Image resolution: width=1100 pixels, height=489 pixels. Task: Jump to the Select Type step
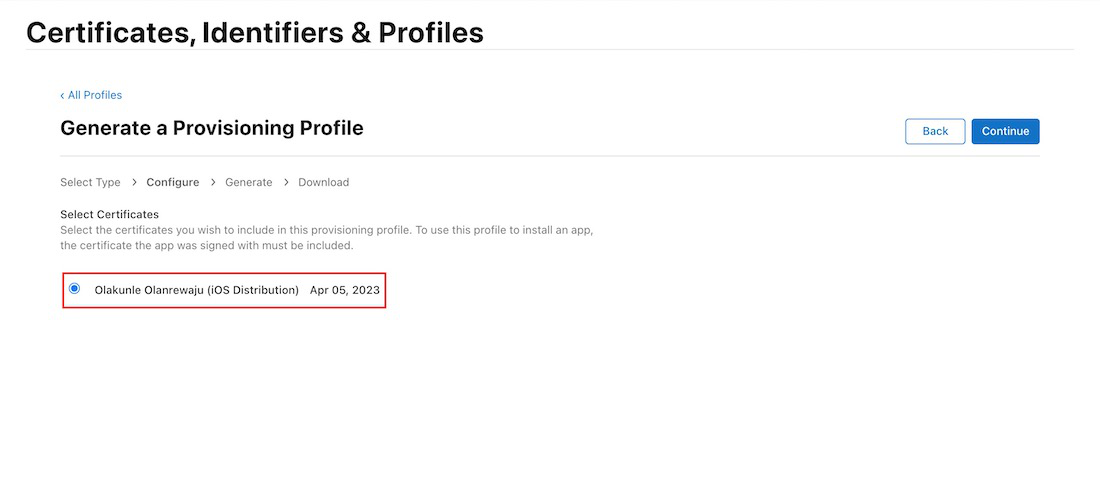point(90,182)
